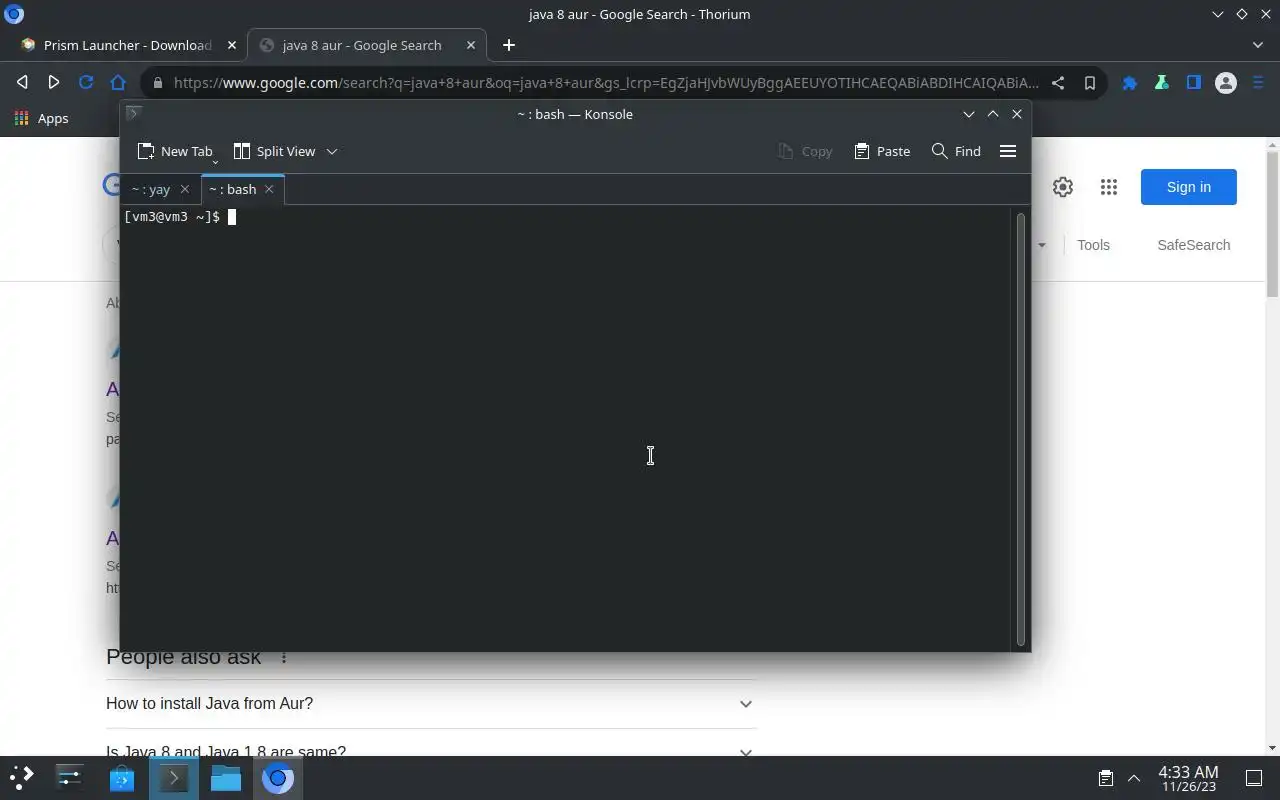Expand the search filter dropdown near Tools
The height and width of the screenshot is (800, 1280).
[x=1041, y=245]
